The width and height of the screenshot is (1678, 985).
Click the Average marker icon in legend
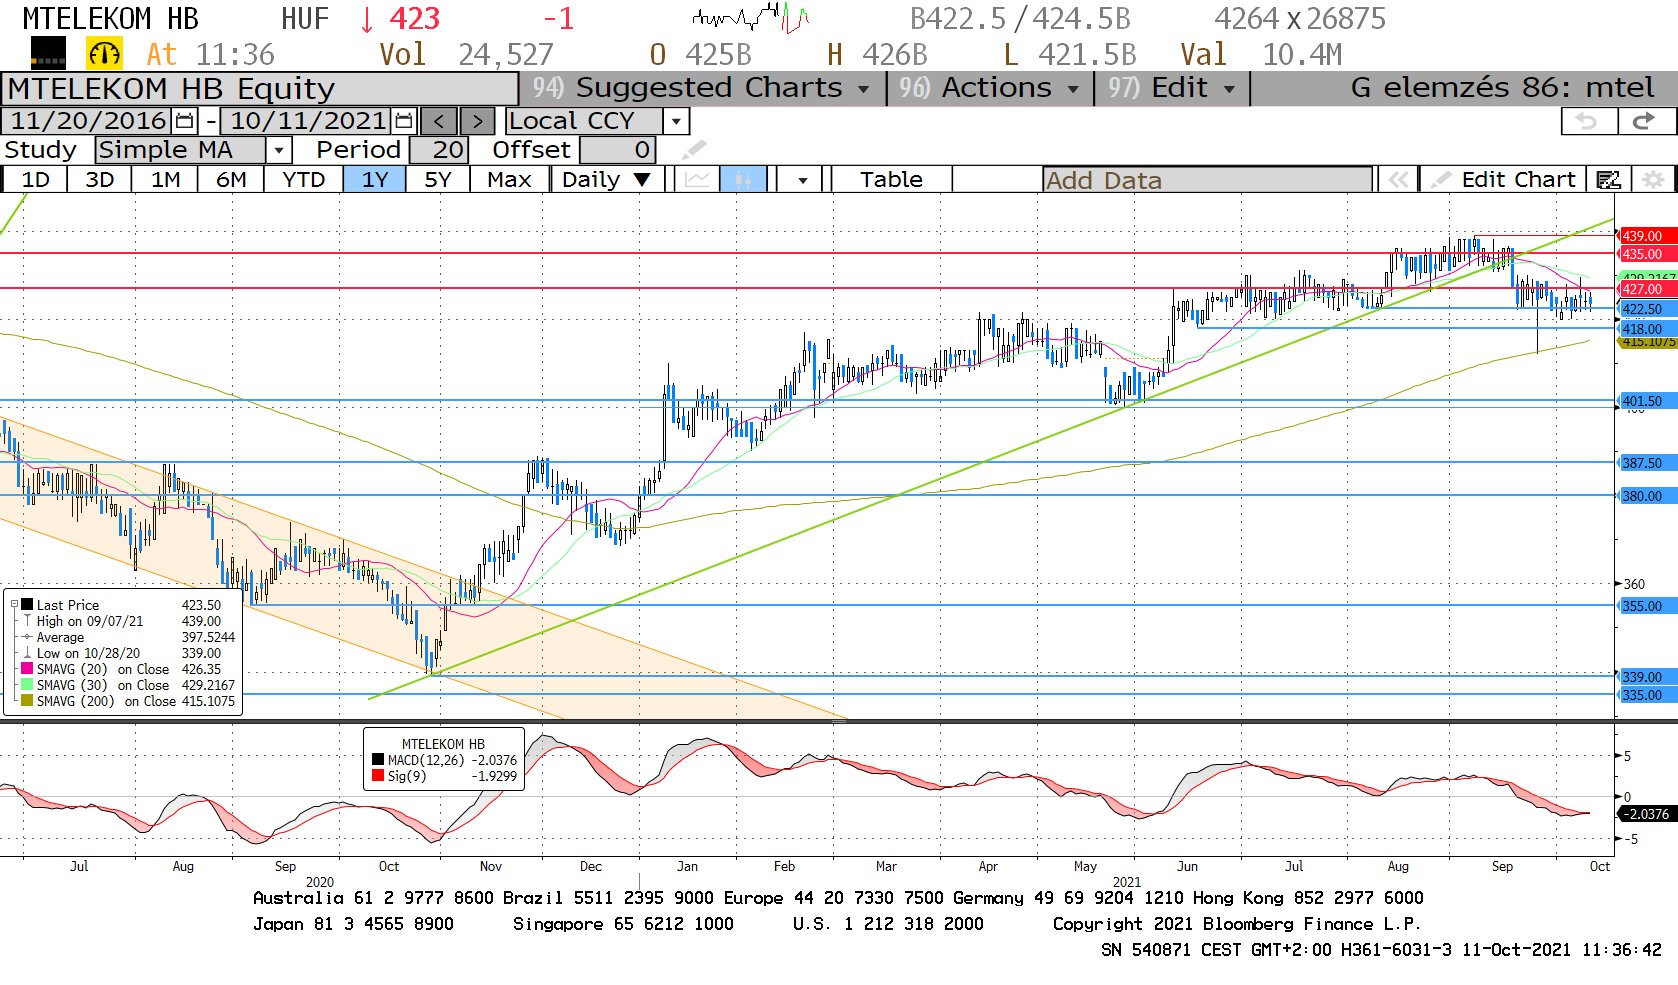(x=27, y=637)
